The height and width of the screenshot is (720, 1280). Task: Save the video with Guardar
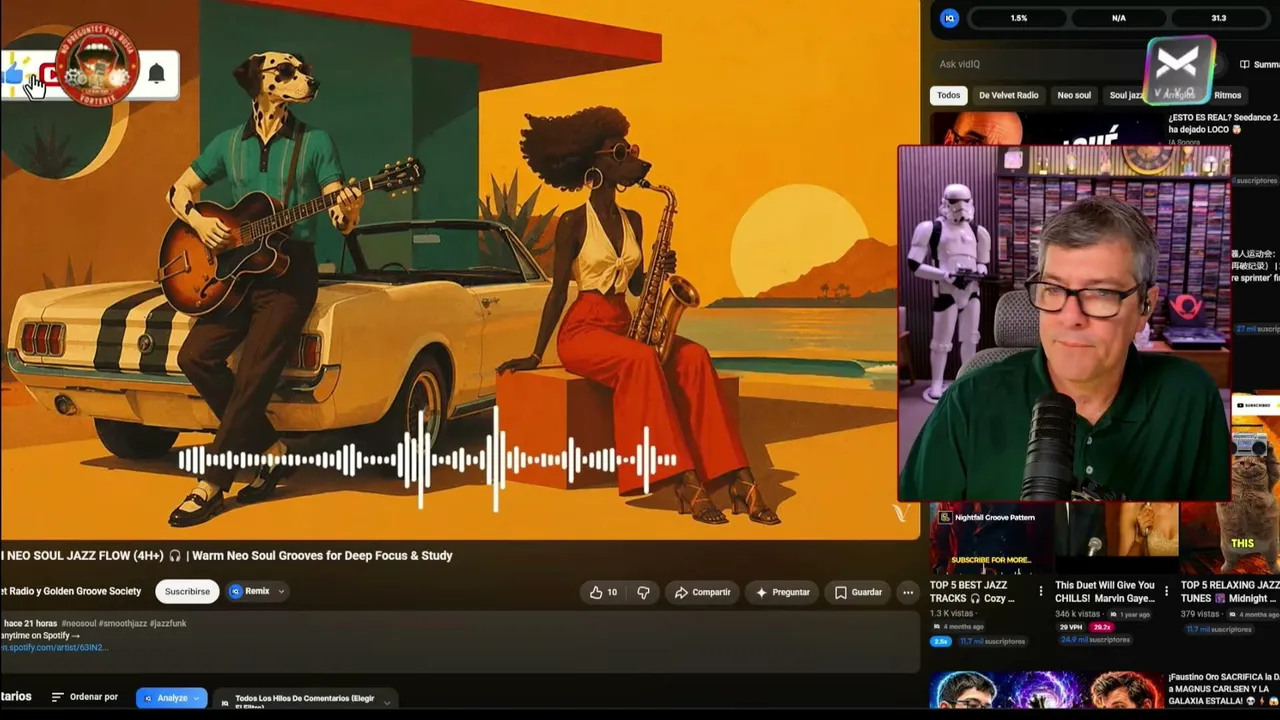pos(858,592)
